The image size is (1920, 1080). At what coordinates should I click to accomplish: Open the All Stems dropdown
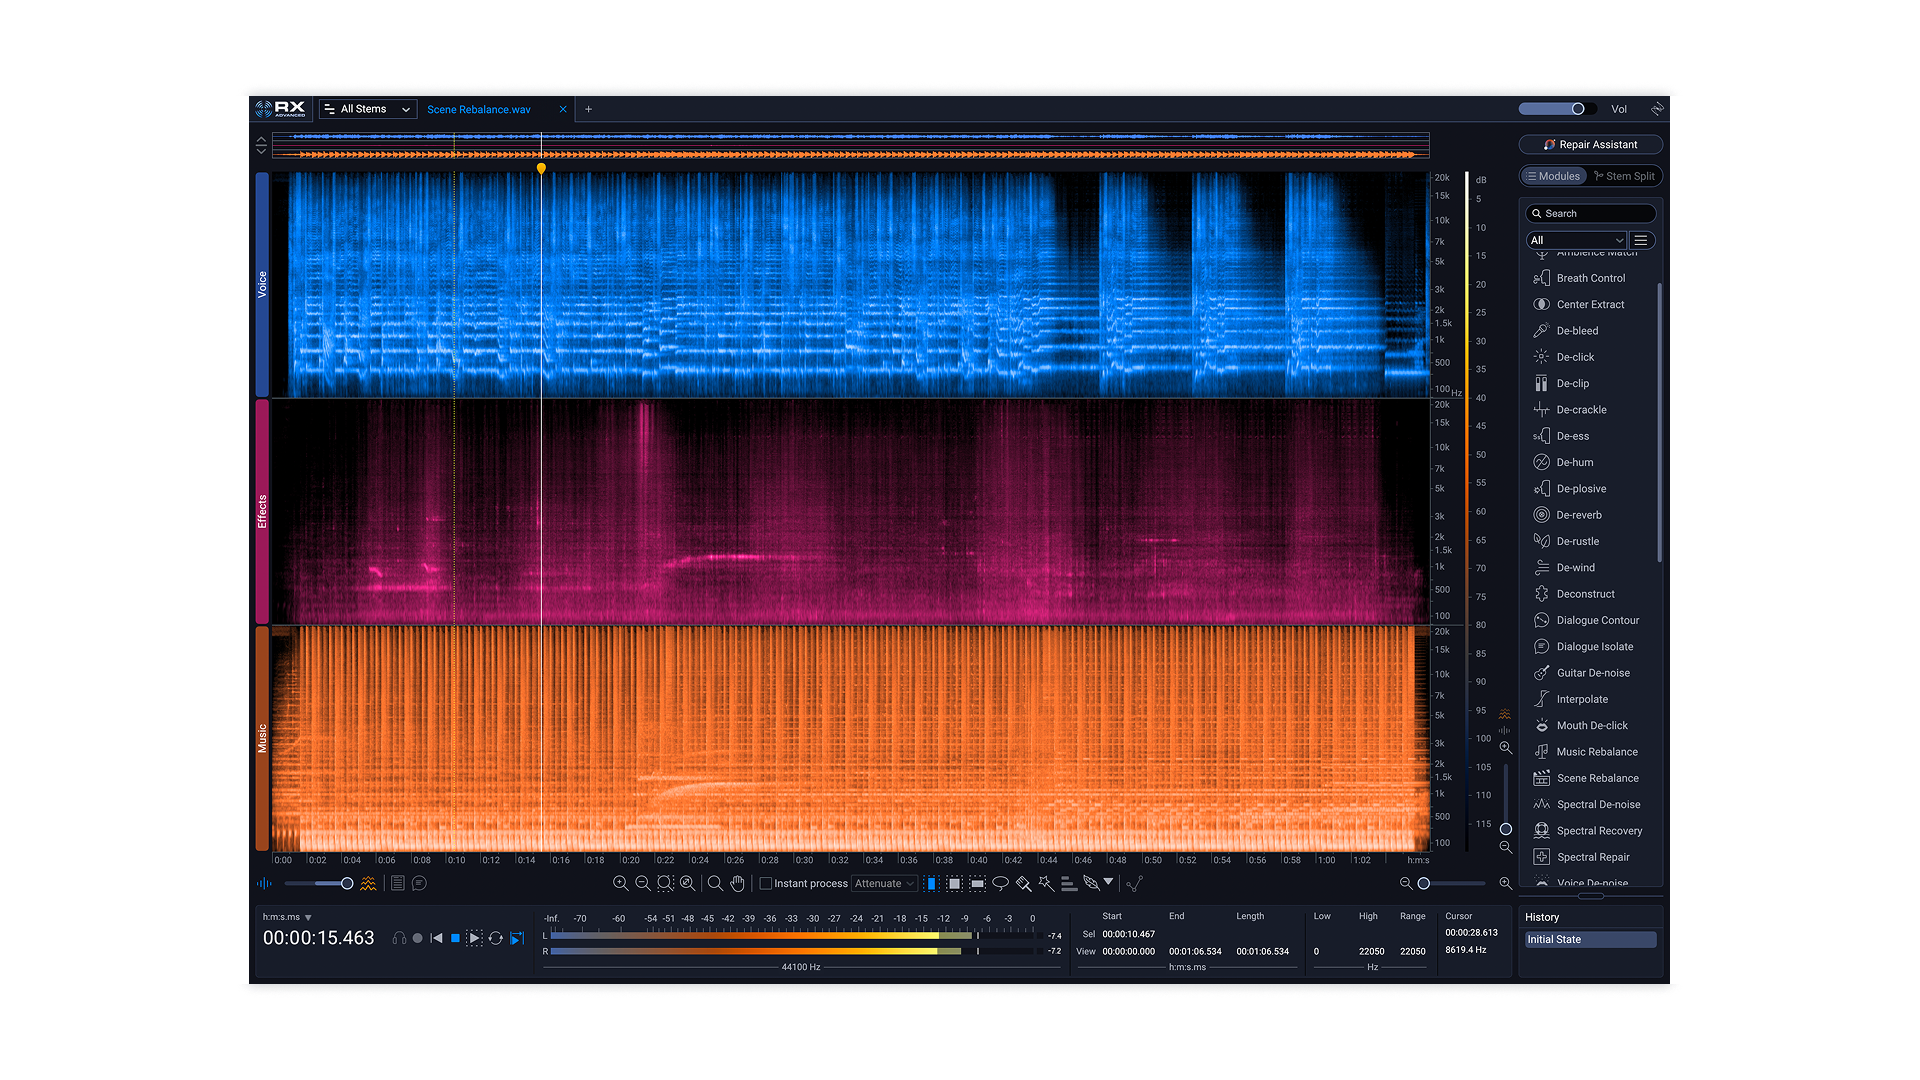click(367, 109)
